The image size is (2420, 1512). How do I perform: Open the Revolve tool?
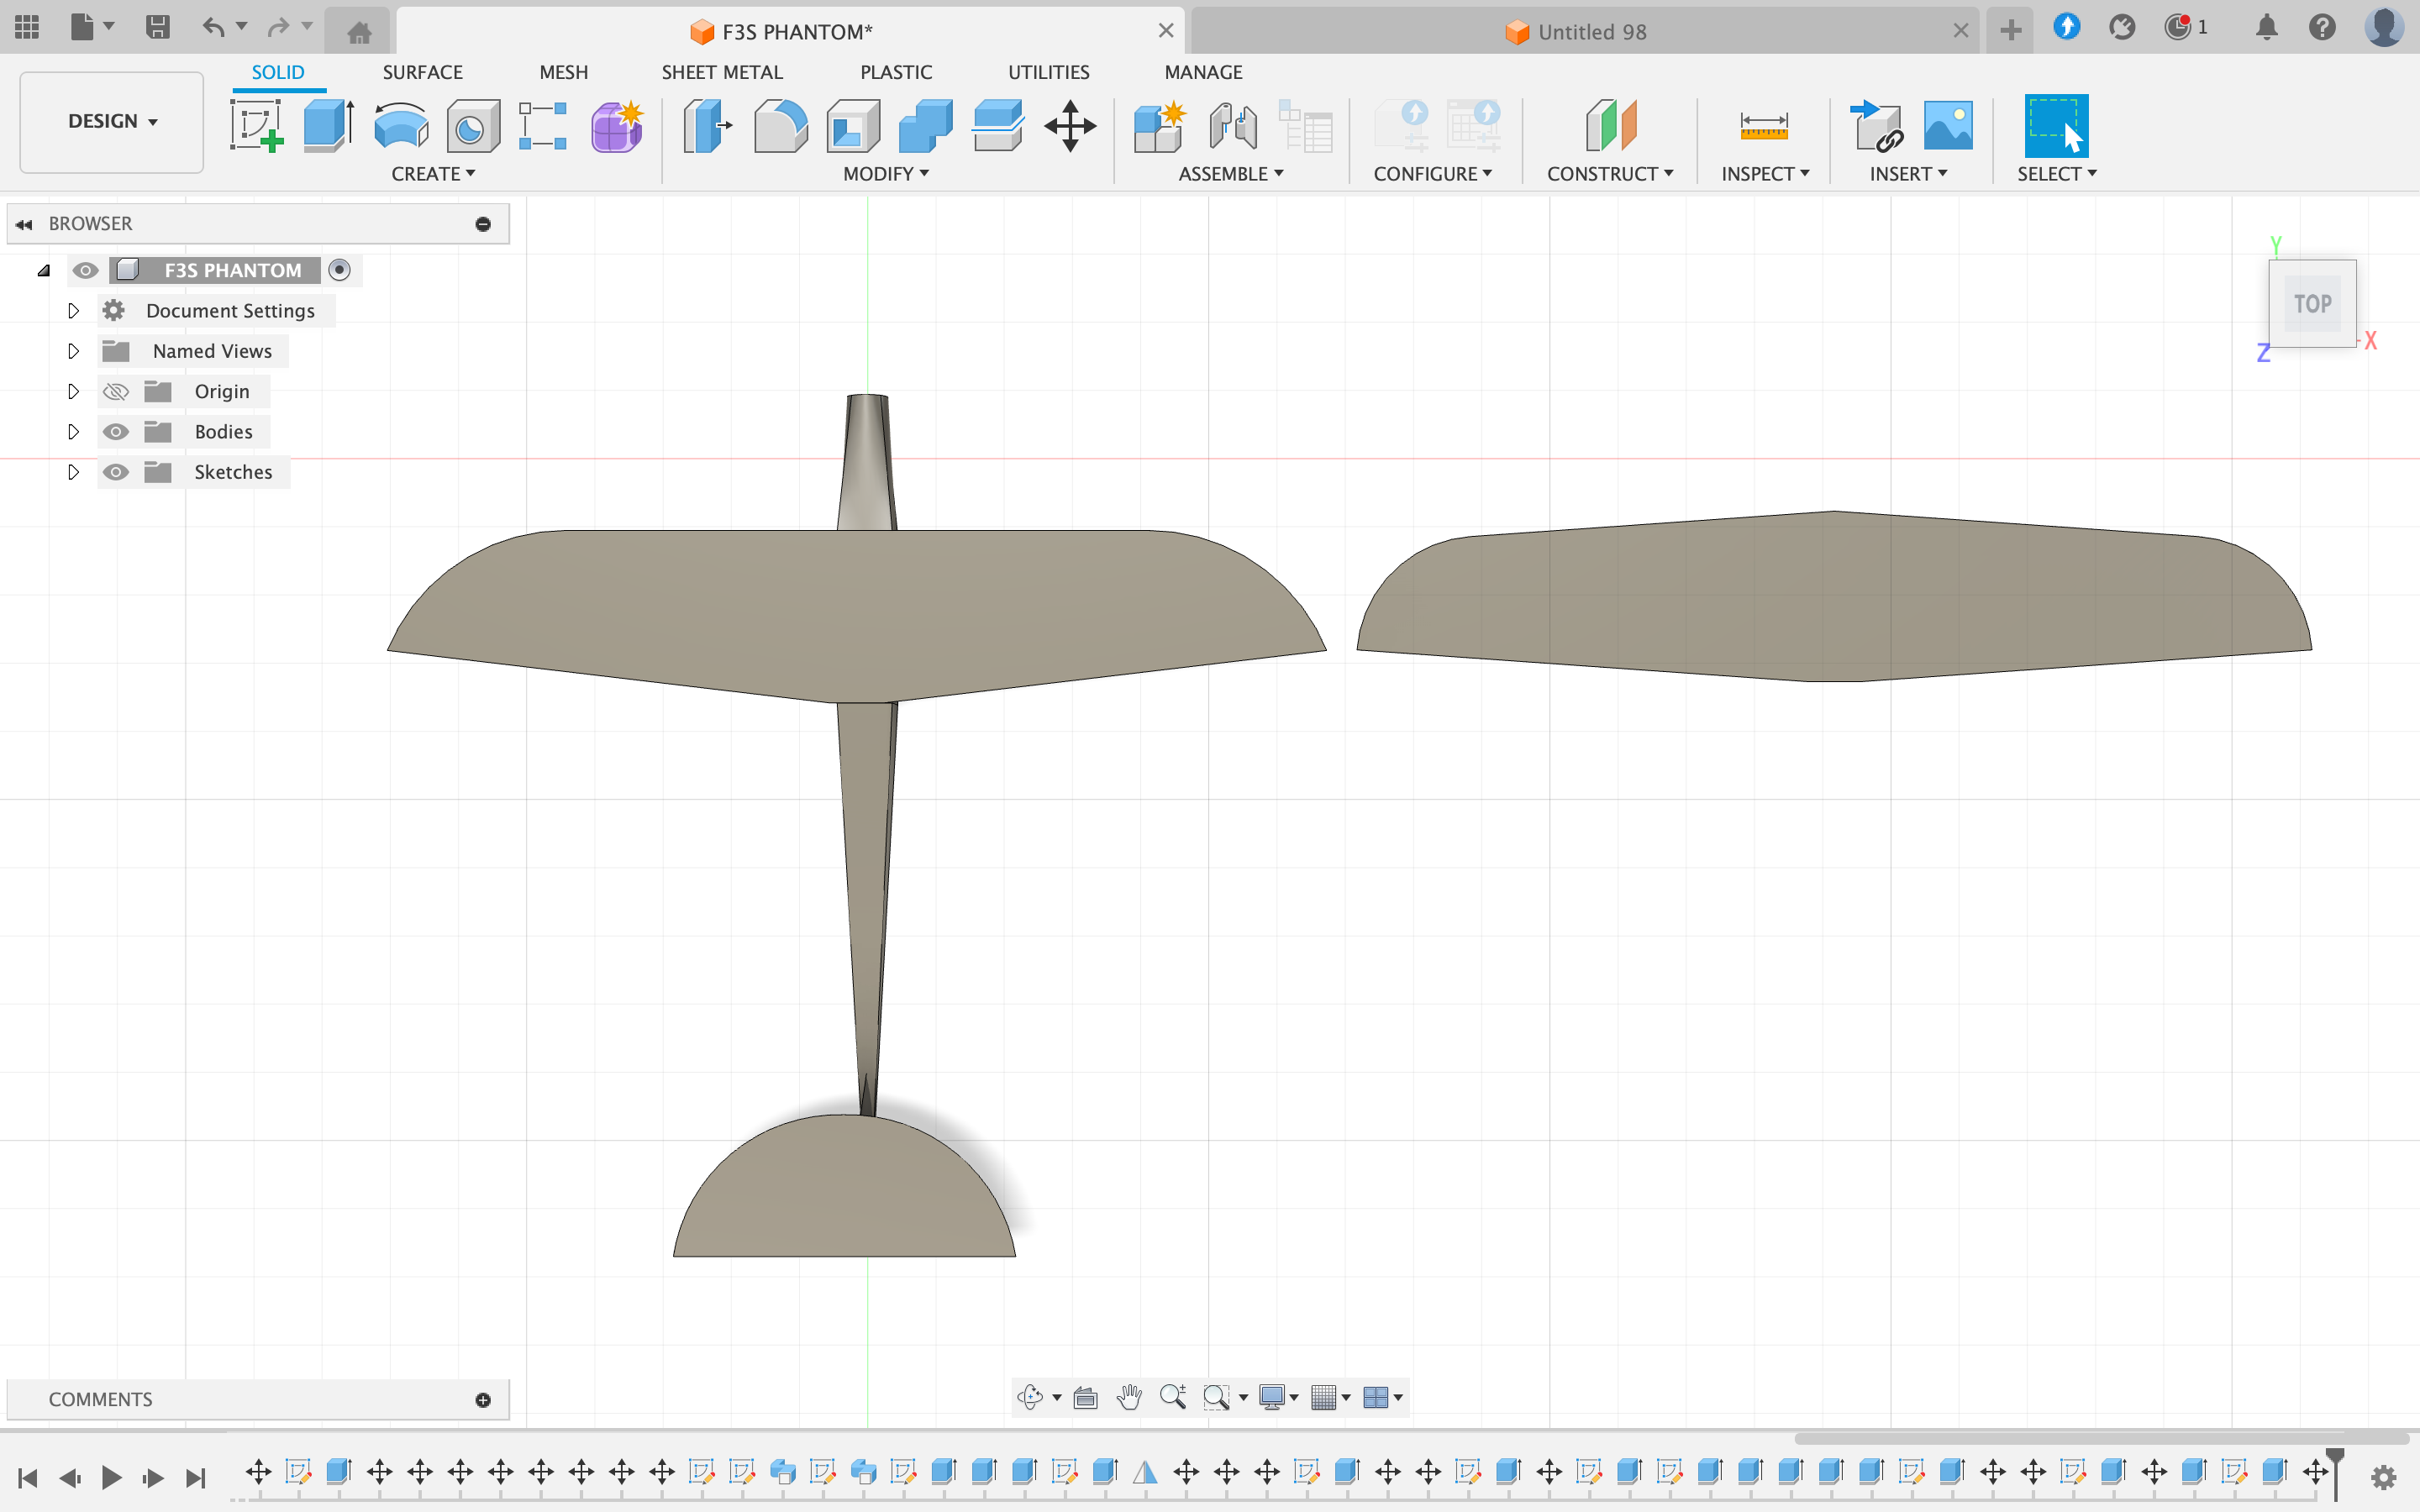[400, 126]
